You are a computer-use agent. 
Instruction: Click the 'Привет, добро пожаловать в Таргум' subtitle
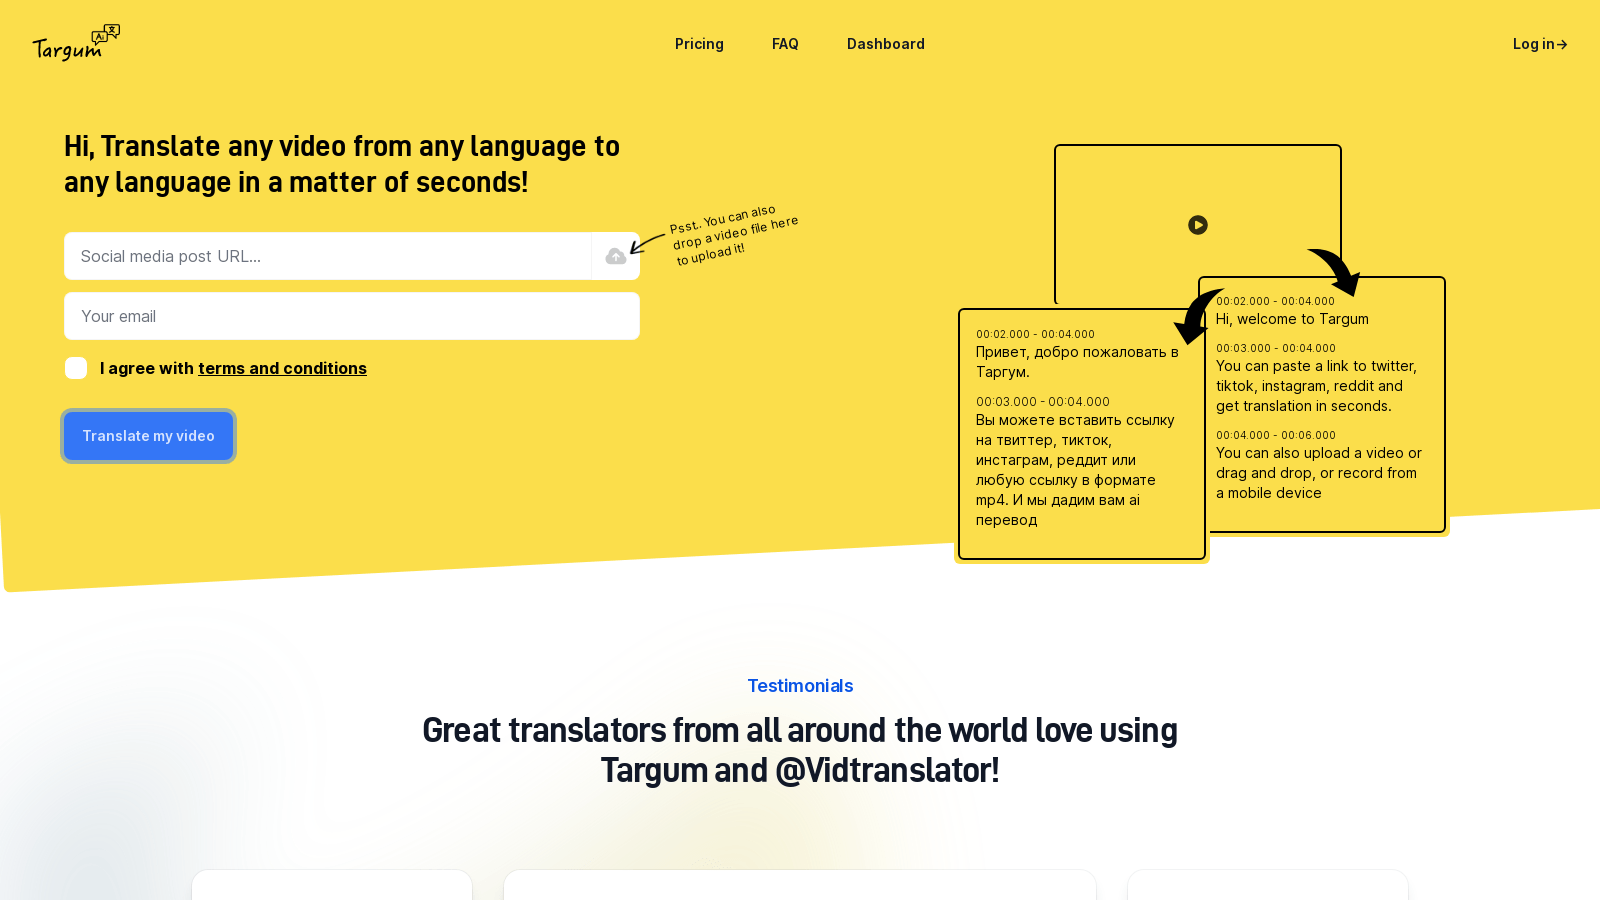(1077, 362)
